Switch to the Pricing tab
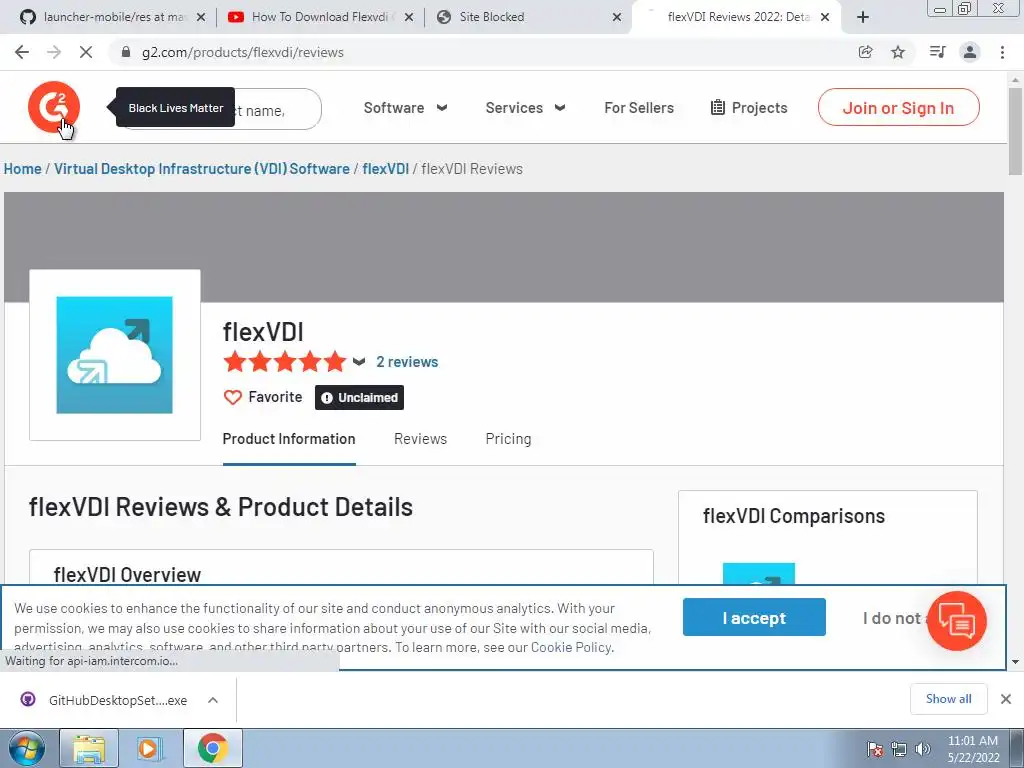Image resolution: width=1024 pixels, height=768 pixels. (x=508, y=439)
